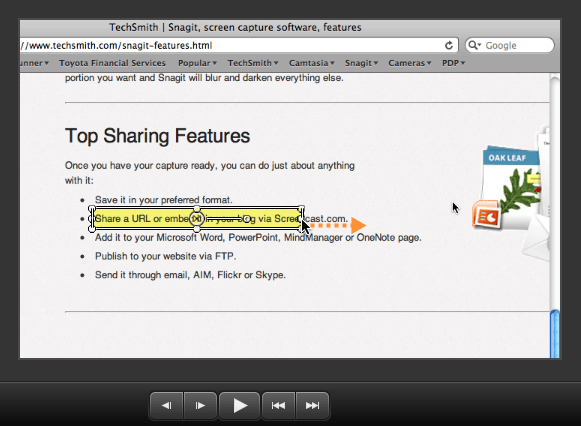This screenshot has height=426, width=581.
Task: Step forward one frame
Action: click(x=200, y=406)
